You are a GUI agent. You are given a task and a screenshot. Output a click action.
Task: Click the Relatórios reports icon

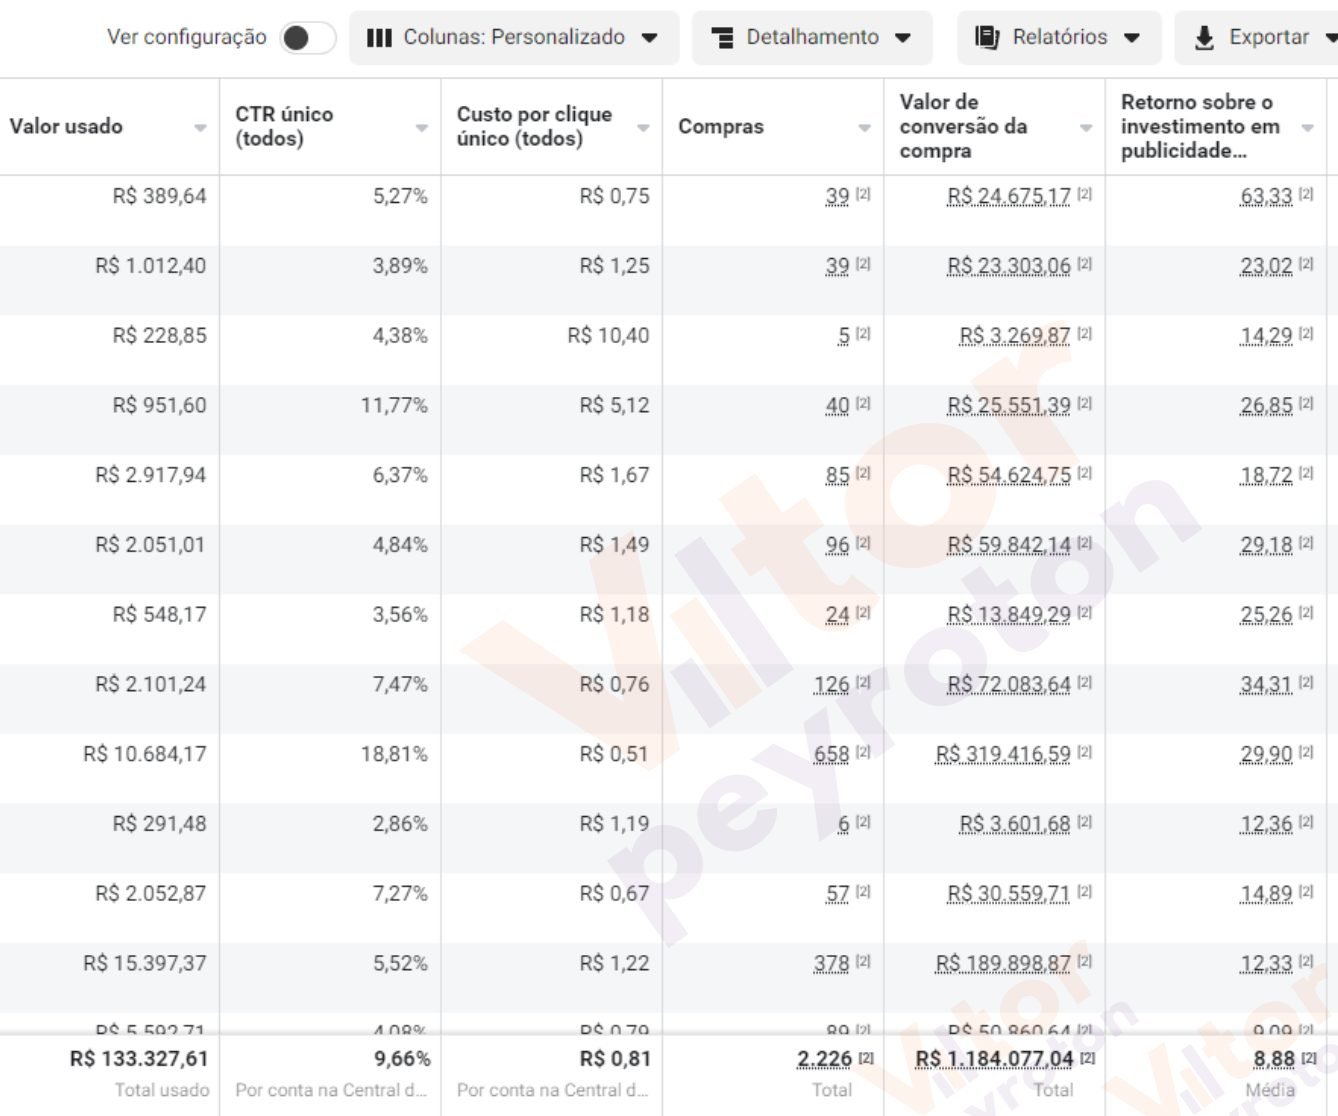(987, 38)
